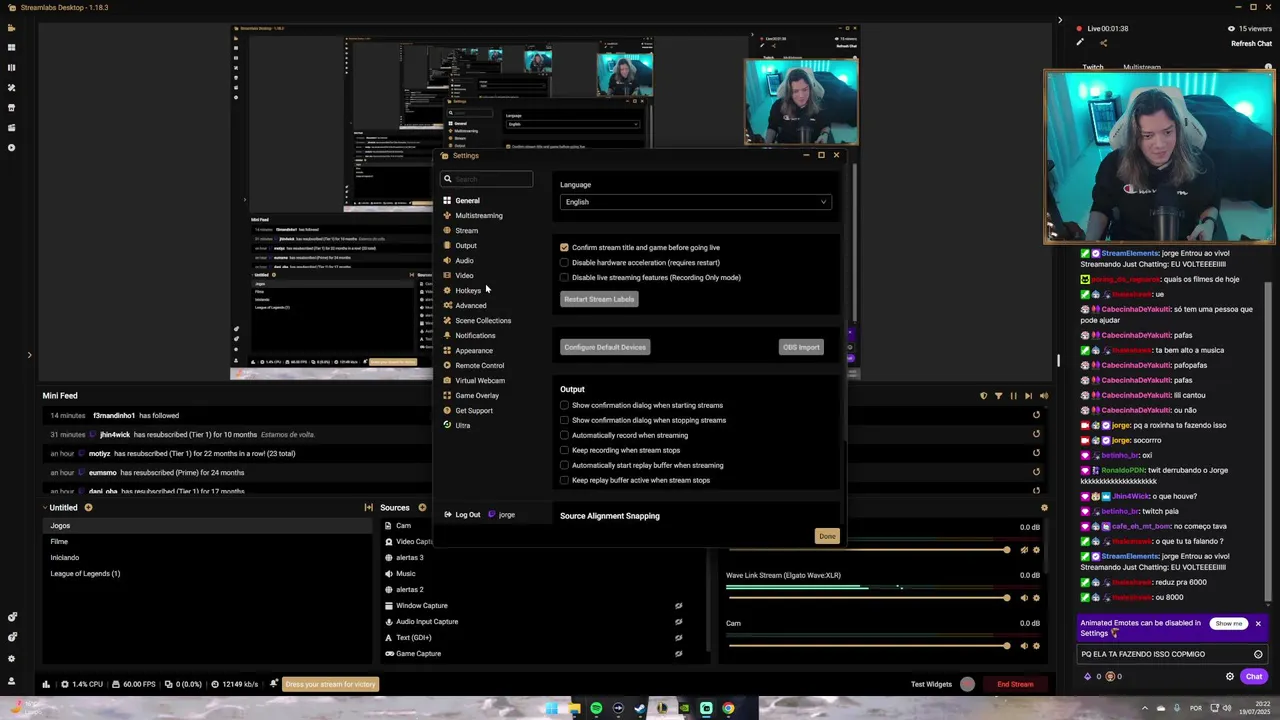Open chat settings gear near Chat button
This screenshot has width=1280, height=720.
coord(1230,676)
